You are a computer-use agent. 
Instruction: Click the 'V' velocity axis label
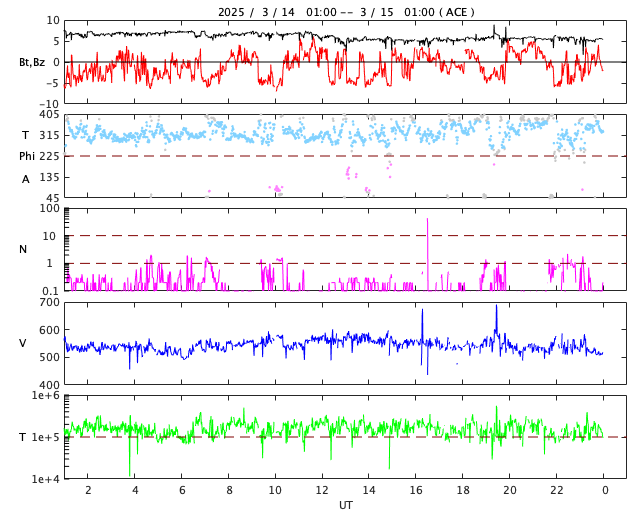click(23, 343)
